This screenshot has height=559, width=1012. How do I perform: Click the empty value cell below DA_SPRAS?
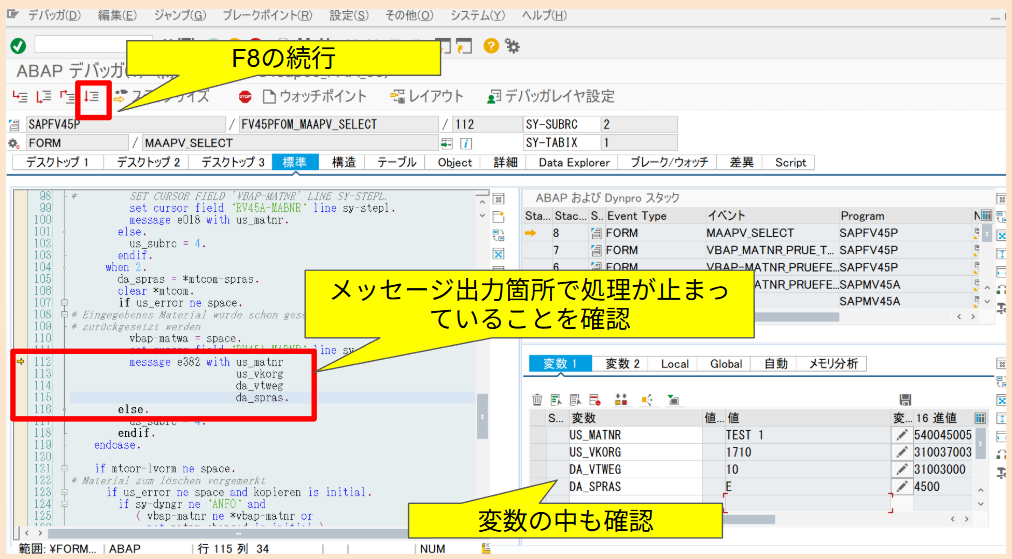point(807,503)
